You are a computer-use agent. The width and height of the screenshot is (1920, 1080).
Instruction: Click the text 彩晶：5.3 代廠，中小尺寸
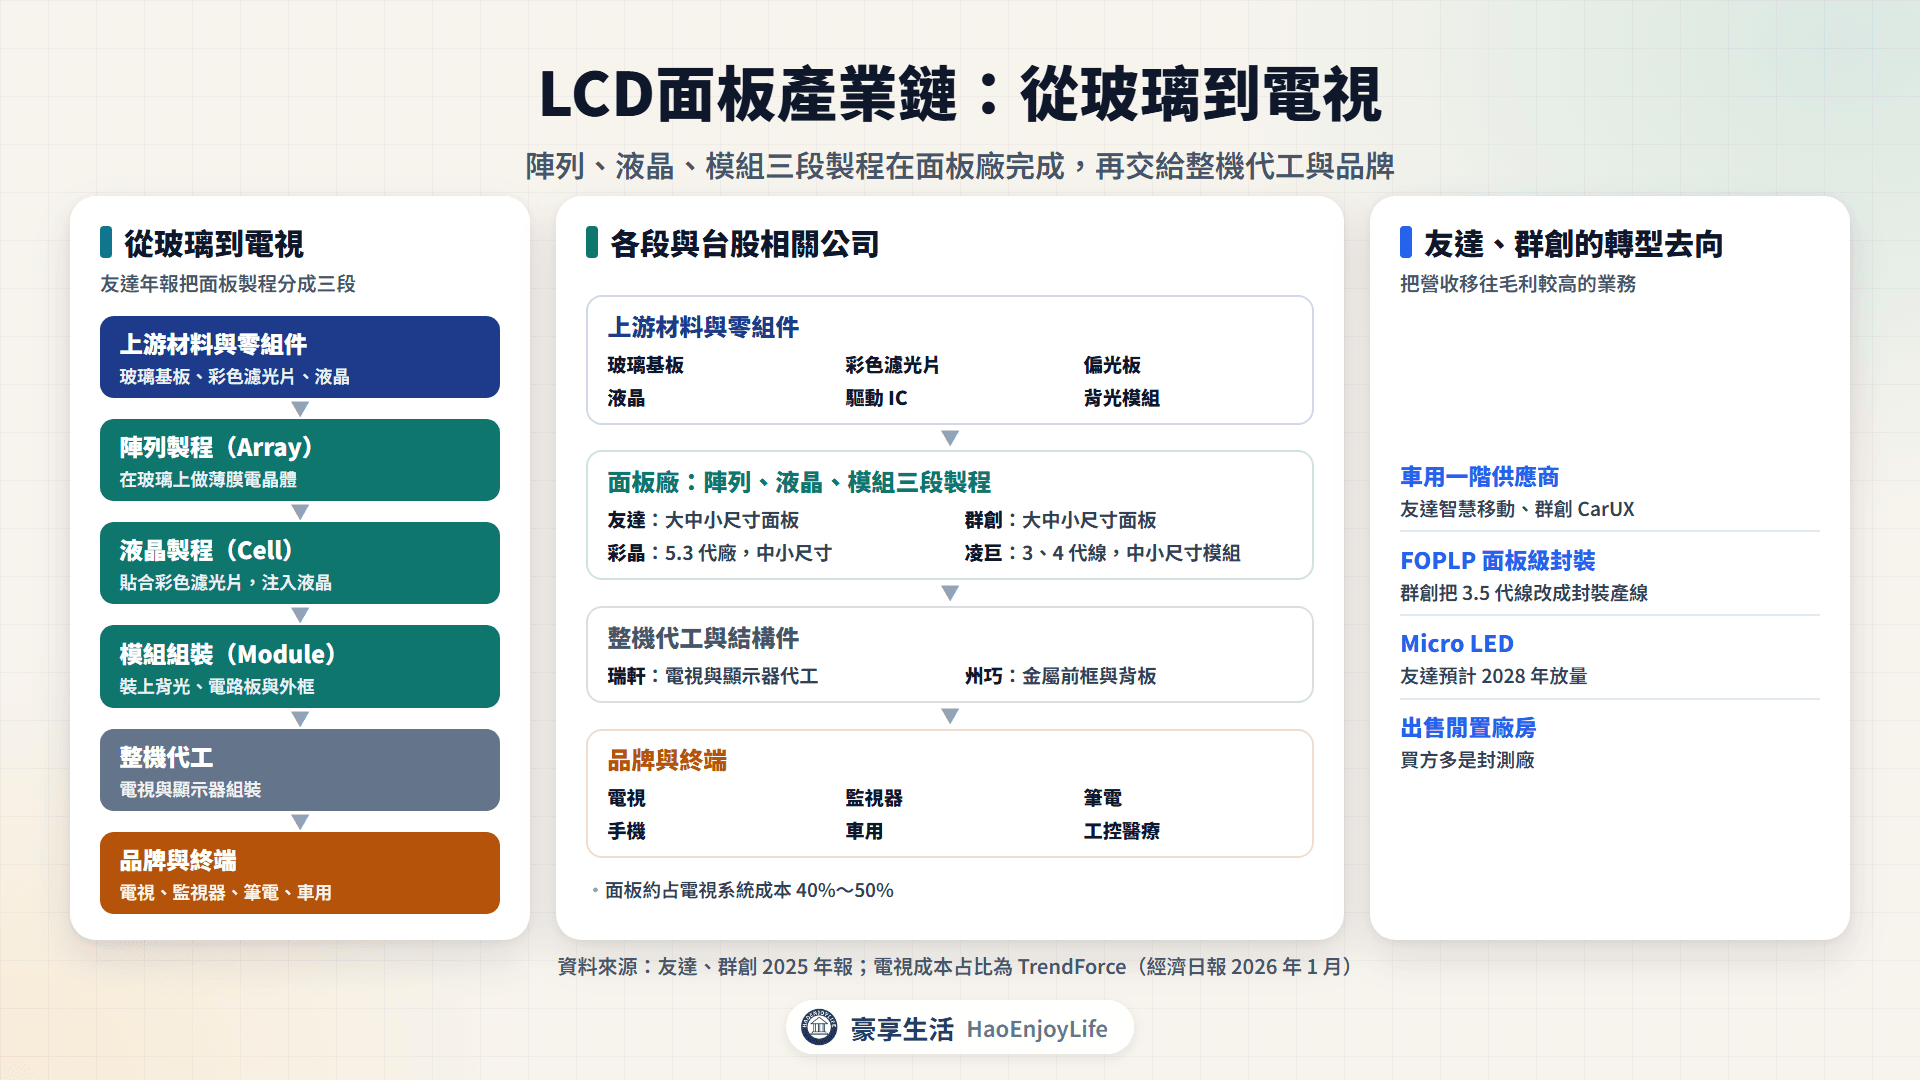[x=720, y=553]
